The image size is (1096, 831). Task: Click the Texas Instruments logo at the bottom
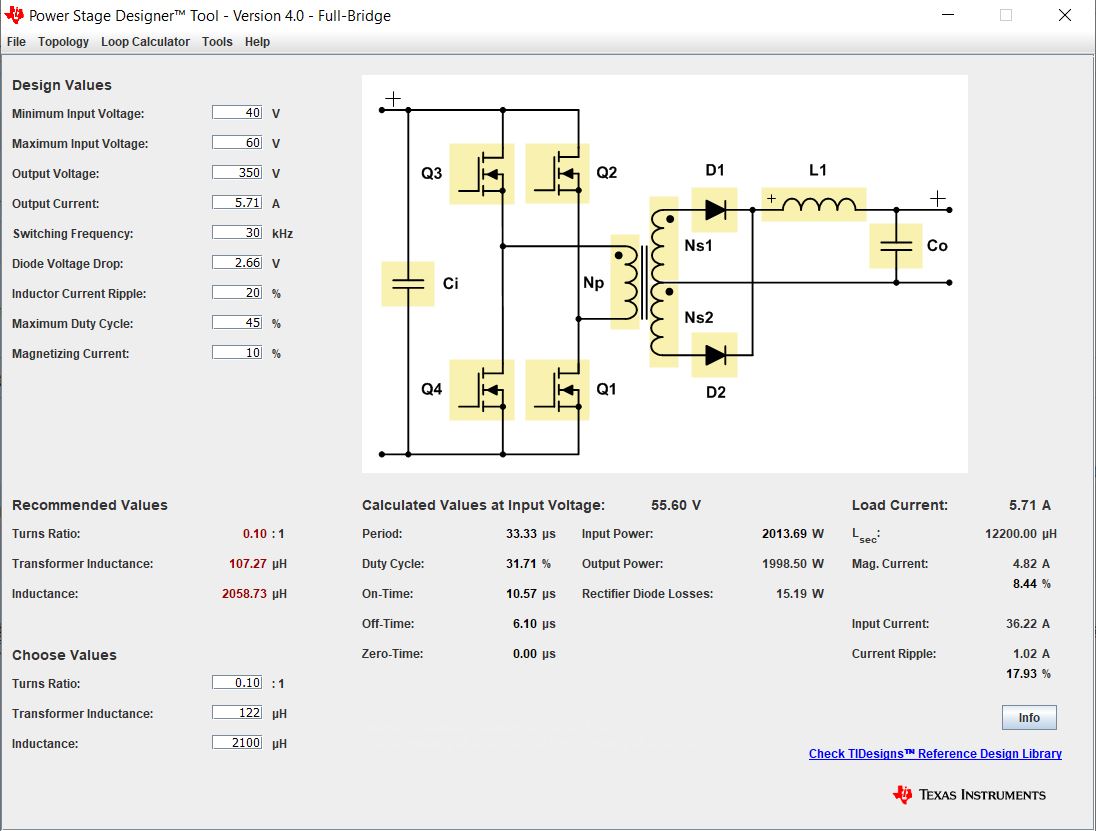click(x=965, y=794)
